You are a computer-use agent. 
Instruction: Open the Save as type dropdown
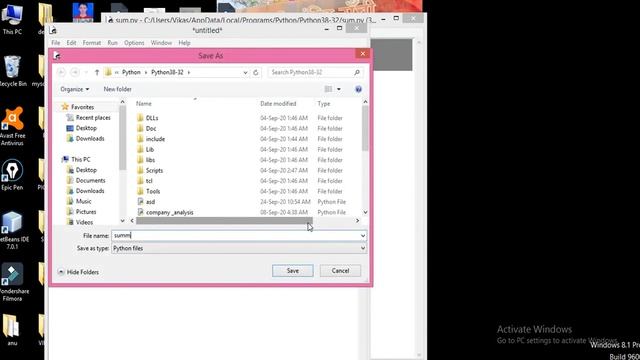tap(239, 248)
